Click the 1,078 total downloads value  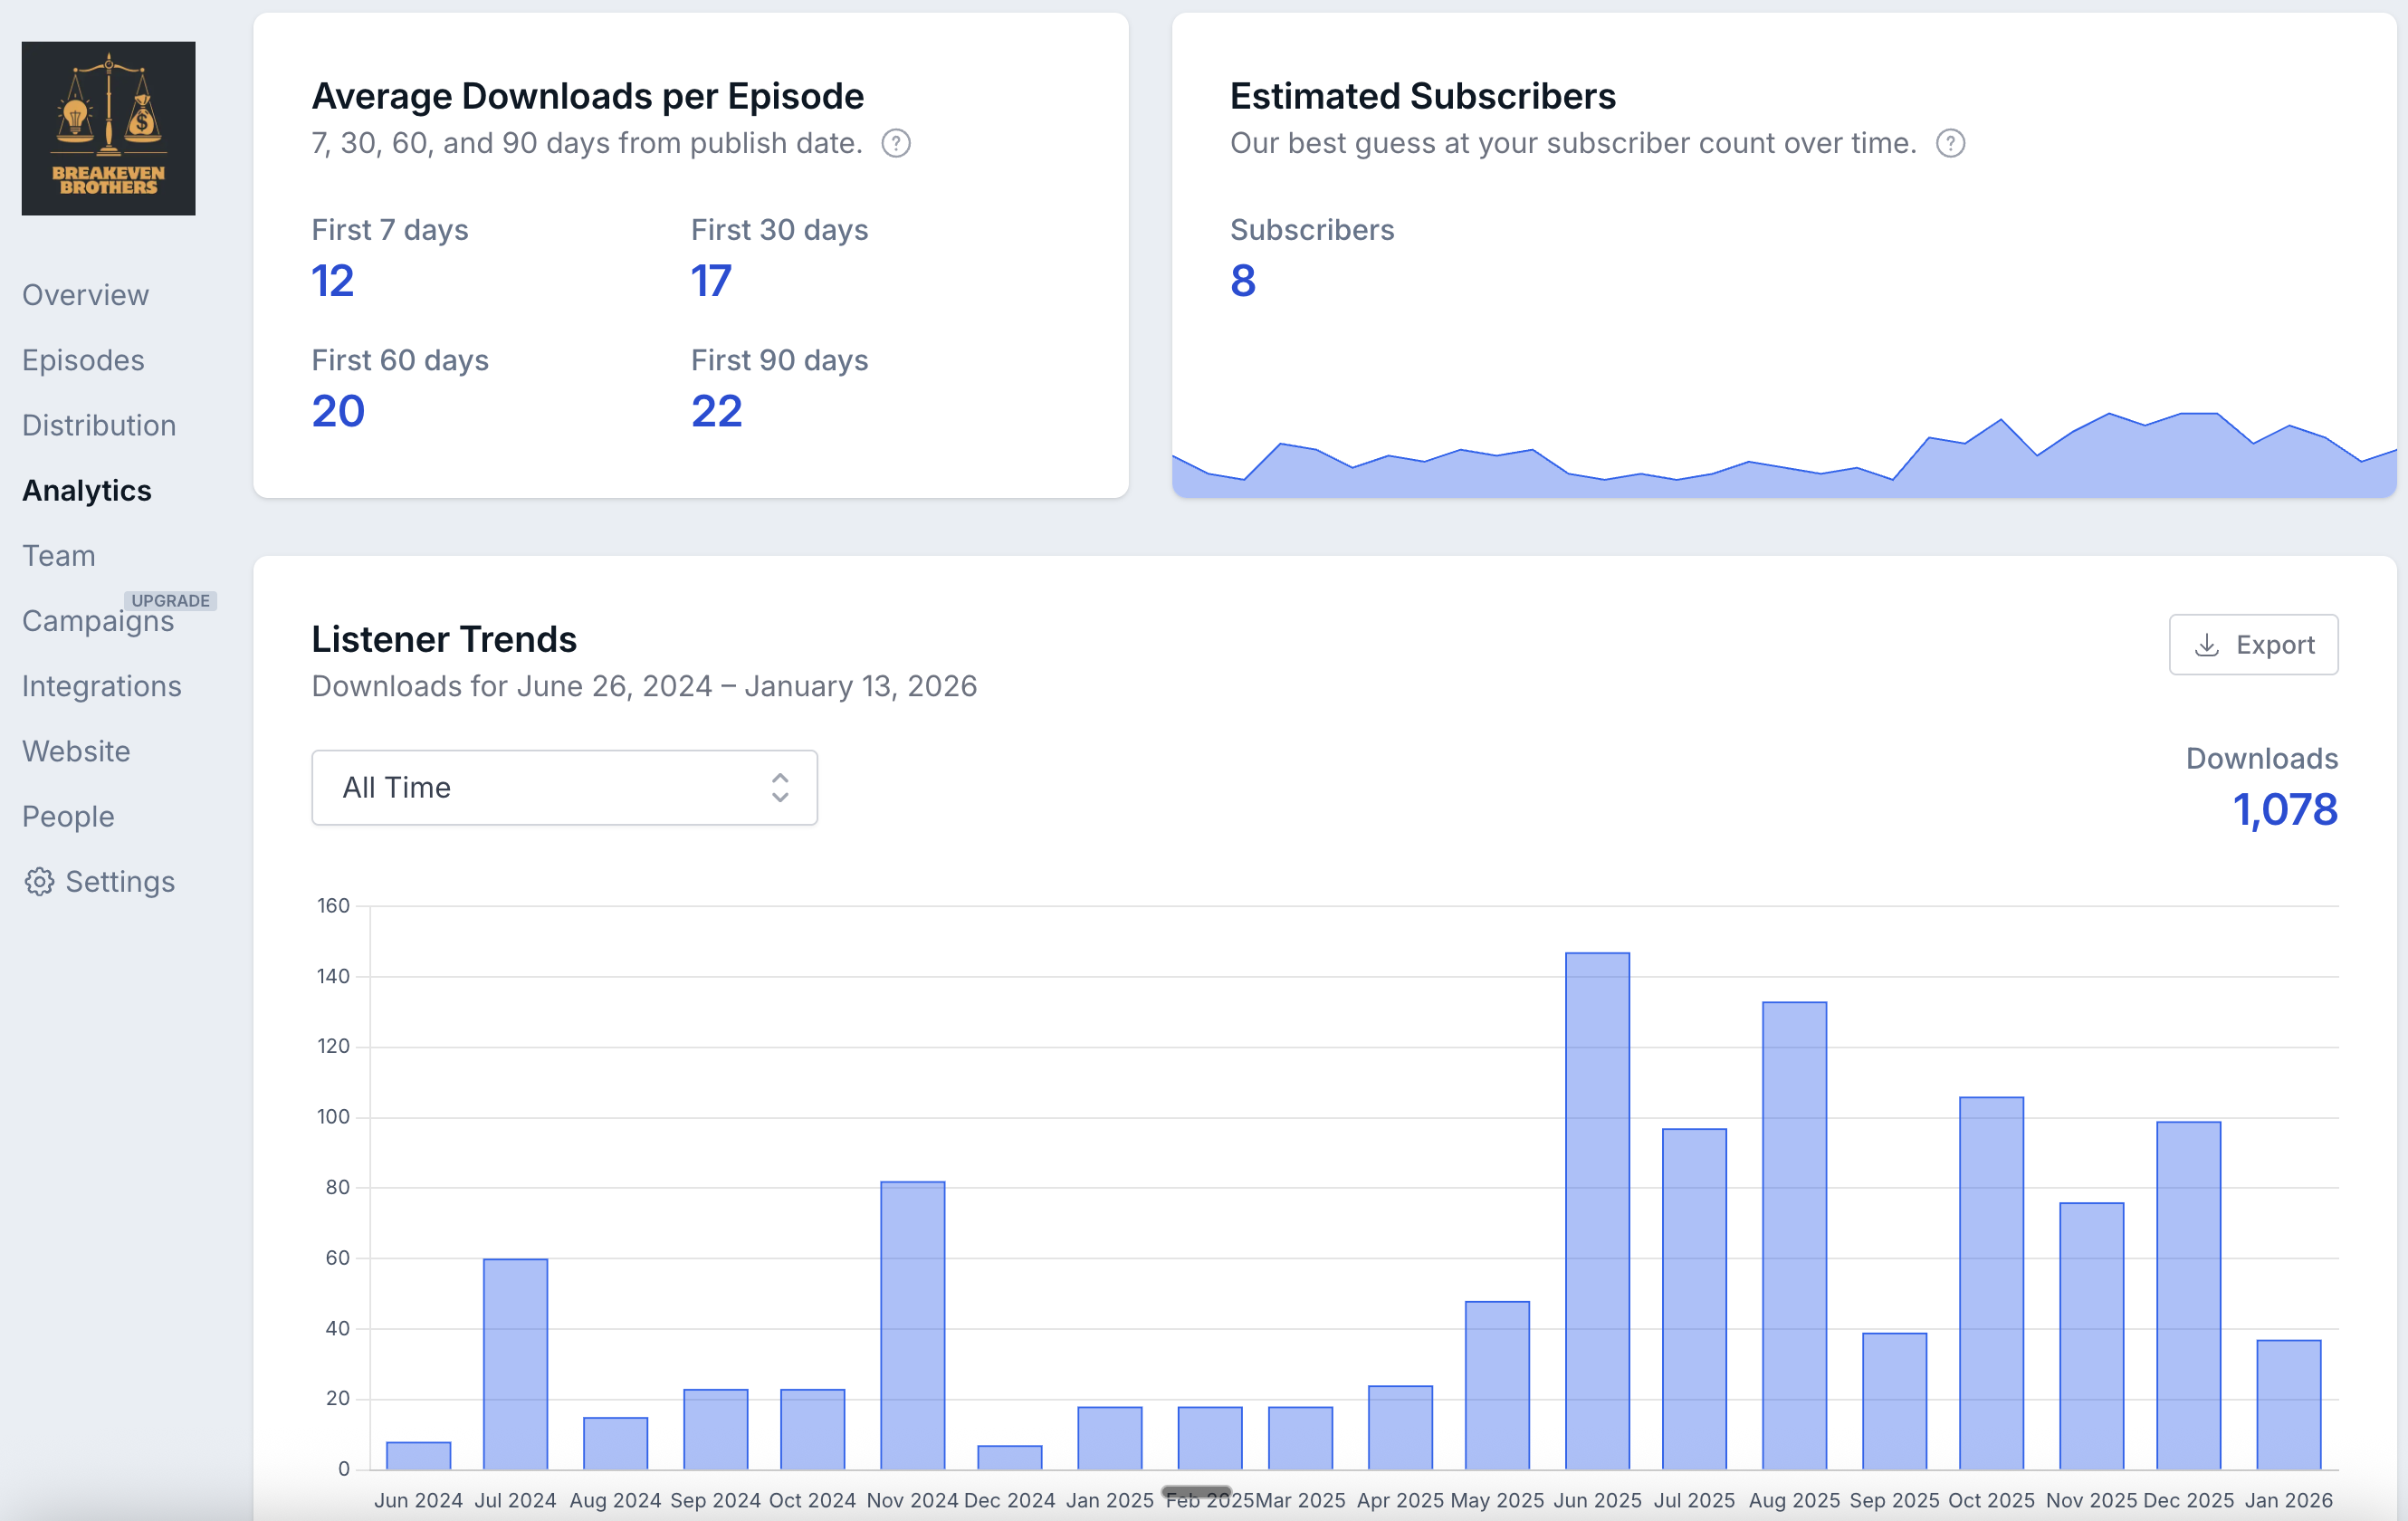tap(2285, 810)
